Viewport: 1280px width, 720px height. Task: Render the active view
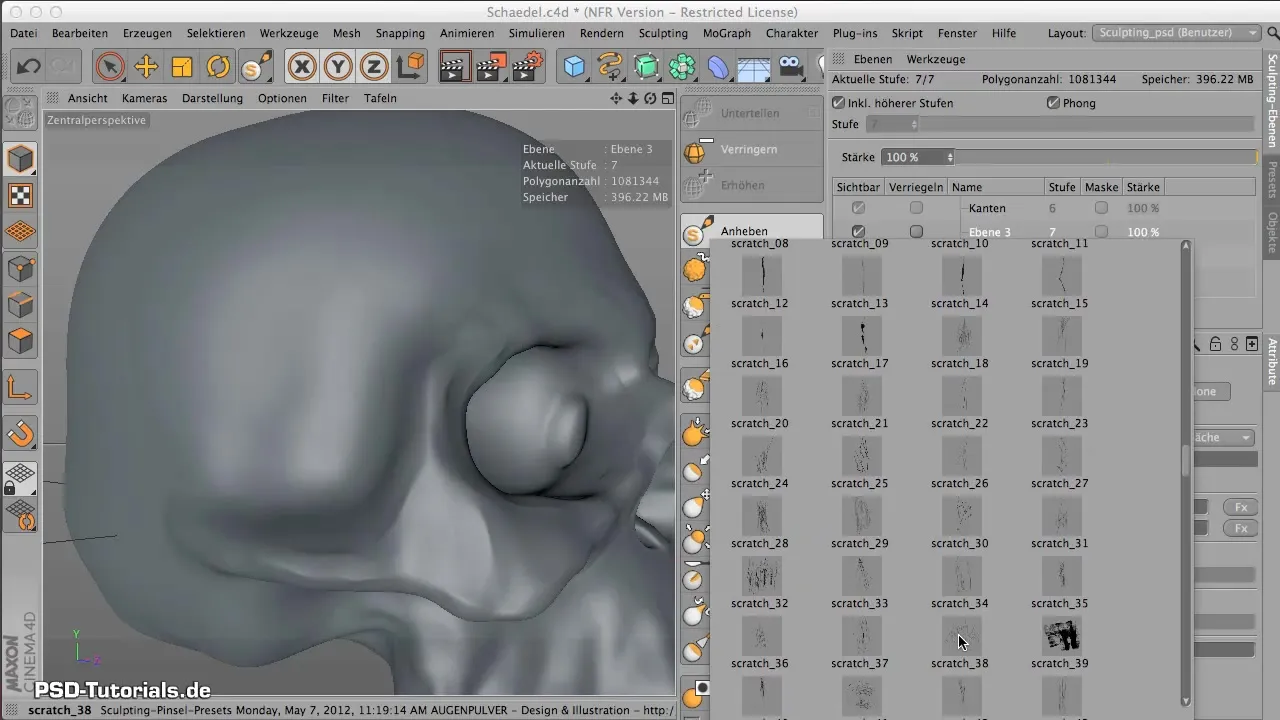pos(456,67)
